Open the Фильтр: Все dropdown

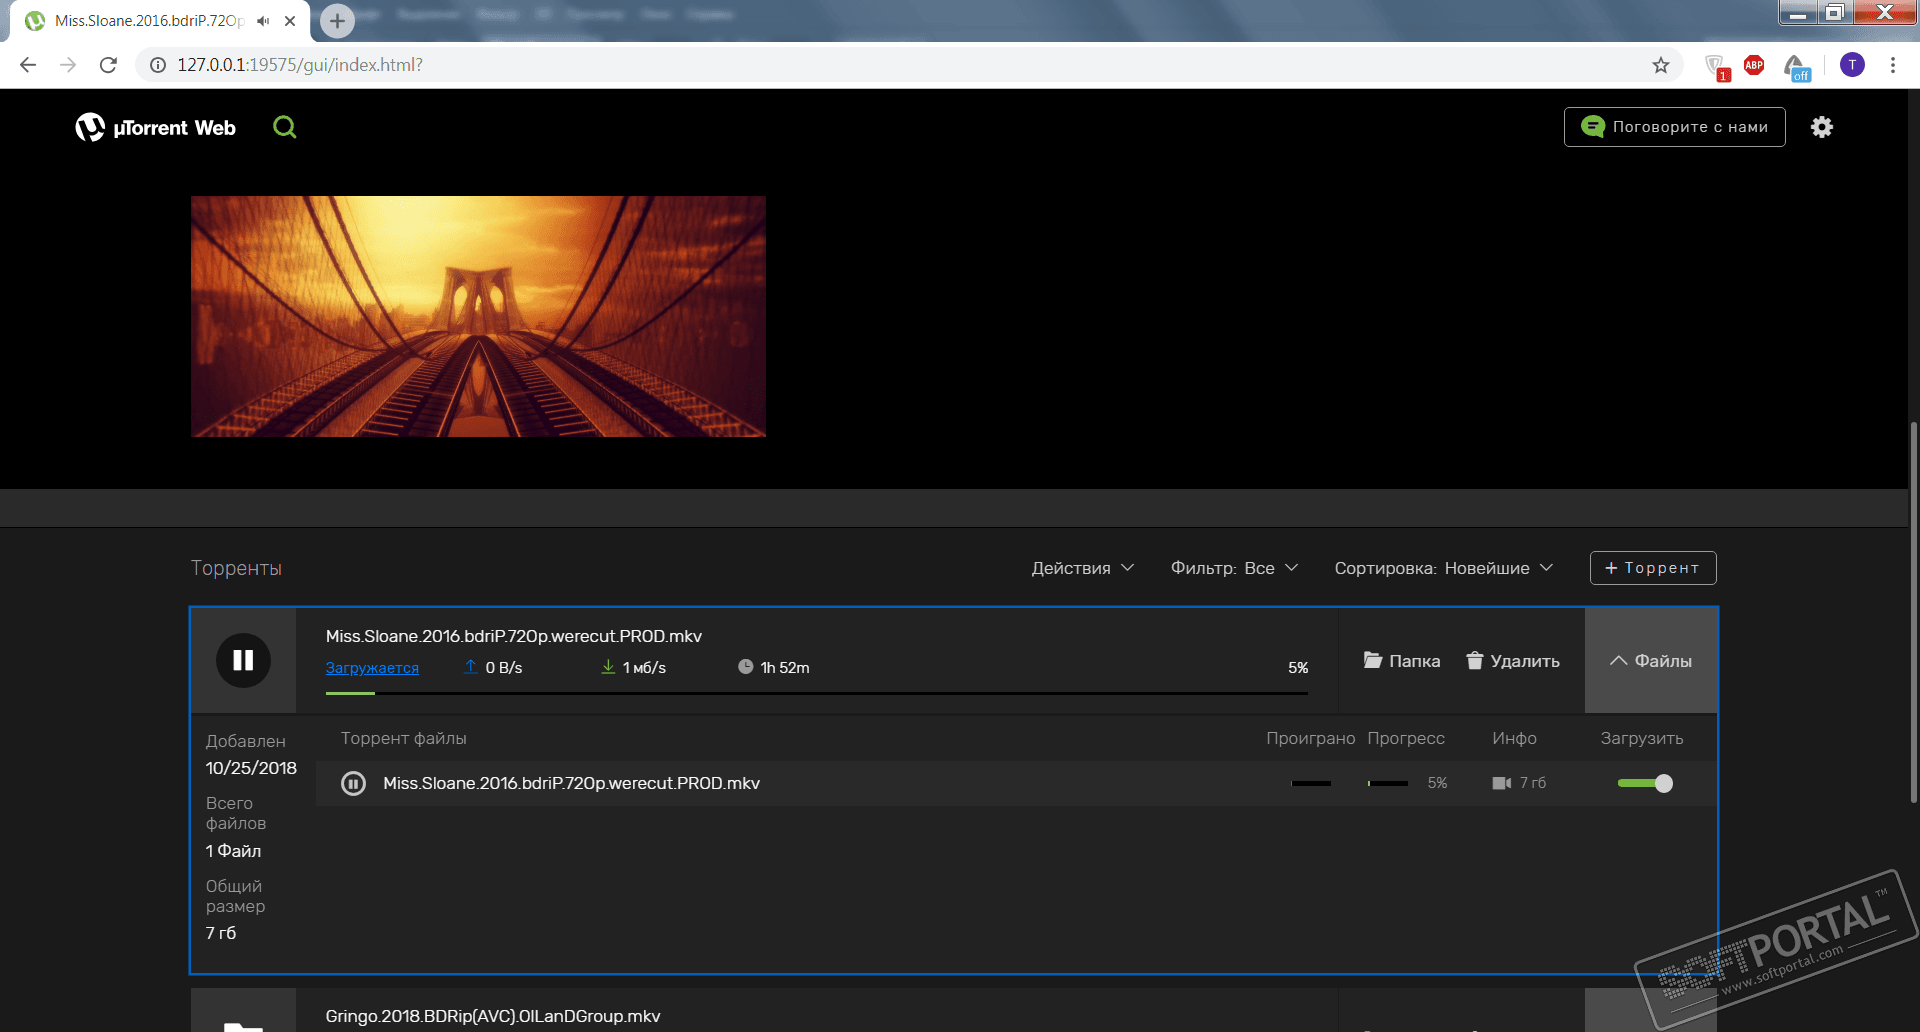pyautogui.click(x=1235, y=568)
